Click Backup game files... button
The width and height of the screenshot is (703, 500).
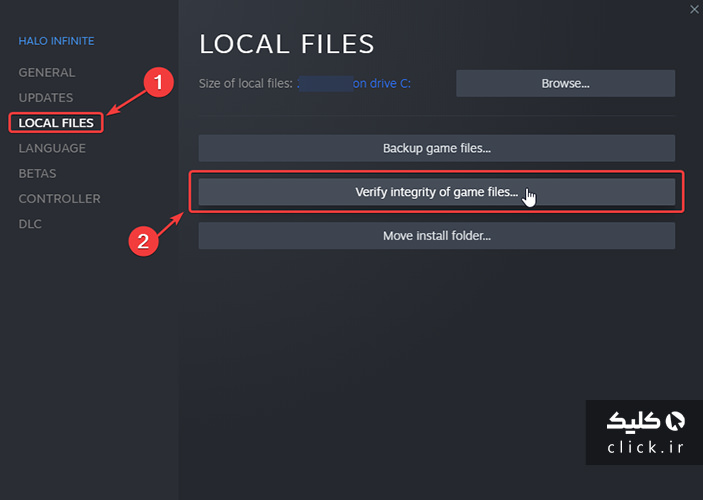click(437, 148)
